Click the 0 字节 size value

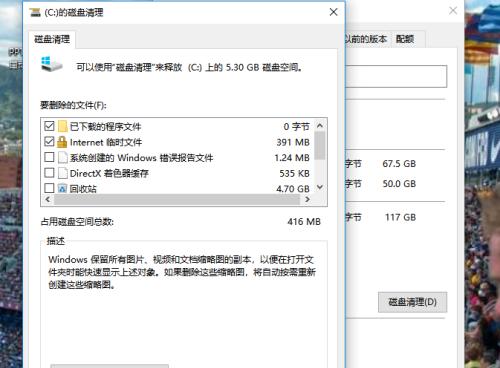pyautogui.click(x=296, y=127)
